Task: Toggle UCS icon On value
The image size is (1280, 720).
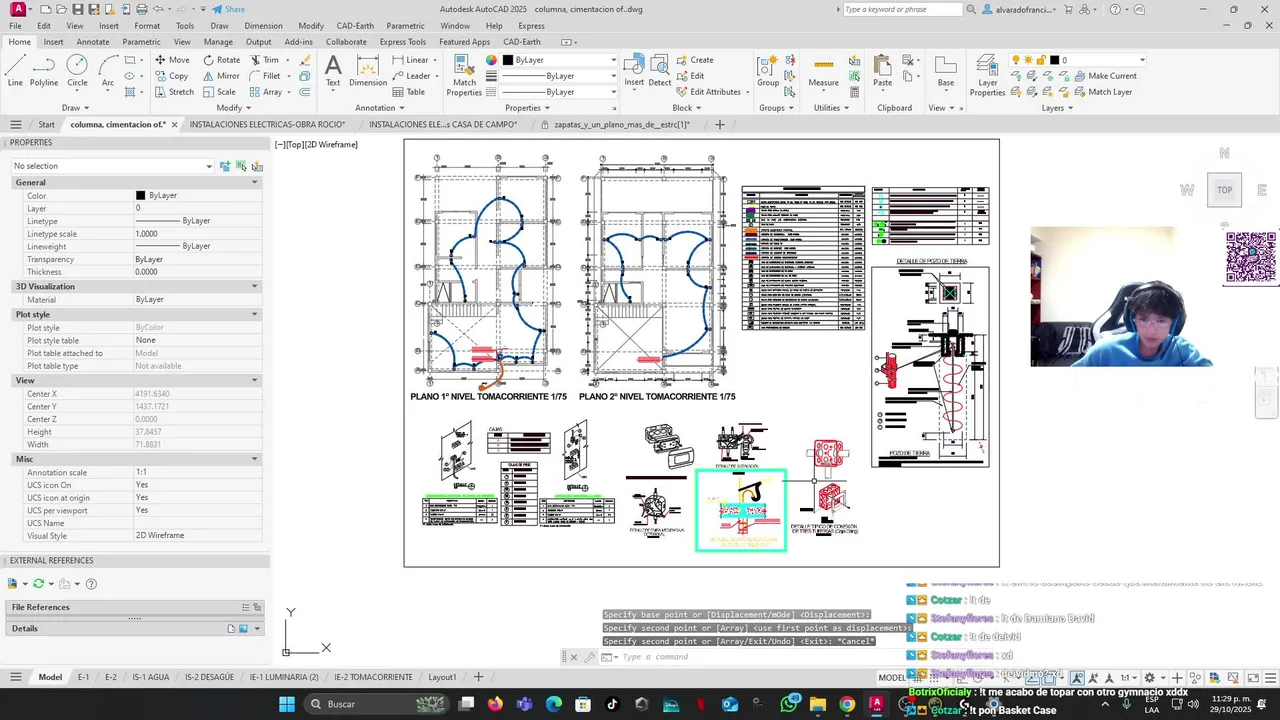Action: (x=198, y=485)
